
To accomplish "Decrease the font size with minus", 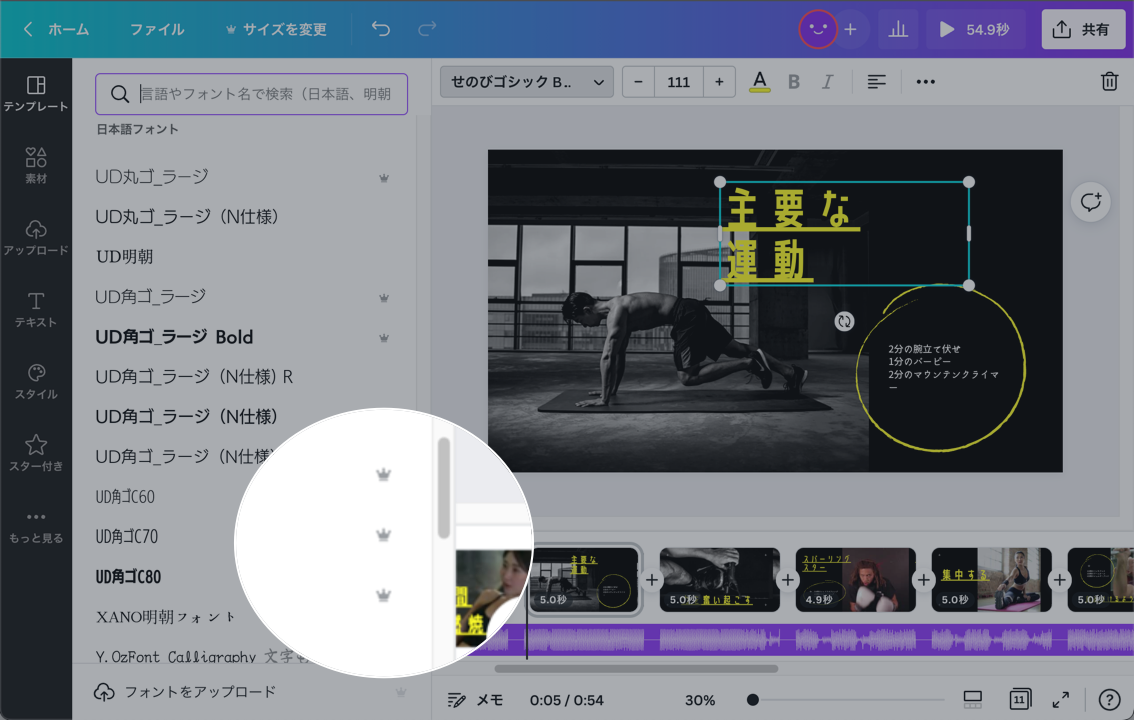I will click(x=638, y=82).
